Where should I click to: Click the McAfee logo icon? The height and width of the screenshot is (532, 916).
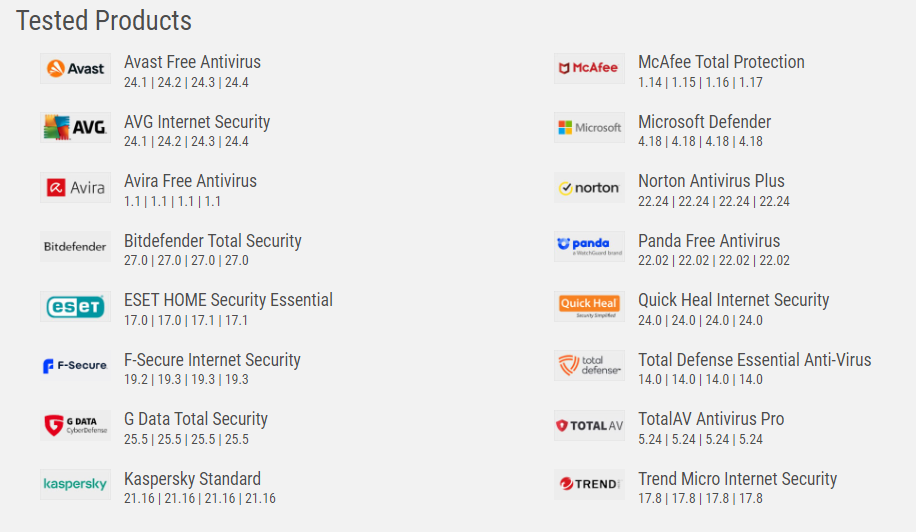tap(589, 69)
